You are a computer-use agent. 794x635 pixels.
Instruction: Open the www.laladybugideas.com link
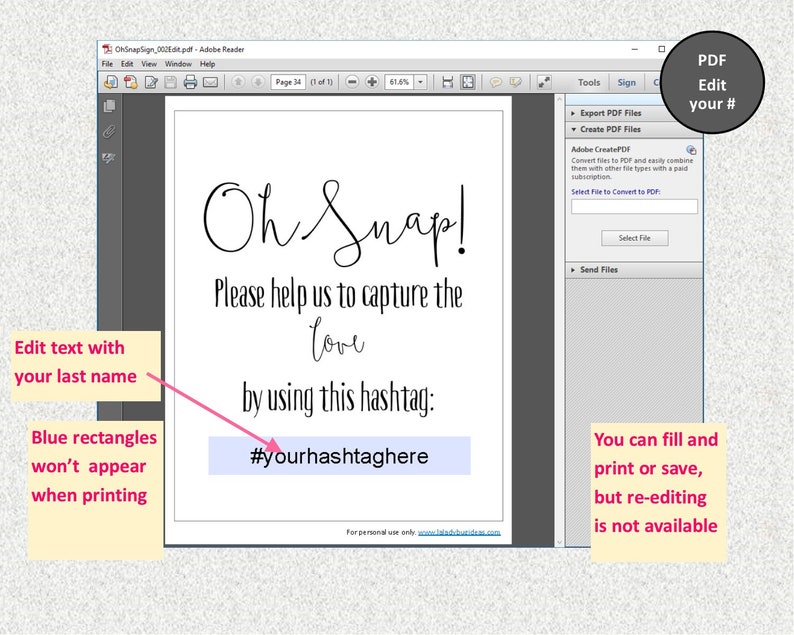click(x=459, y=532)
